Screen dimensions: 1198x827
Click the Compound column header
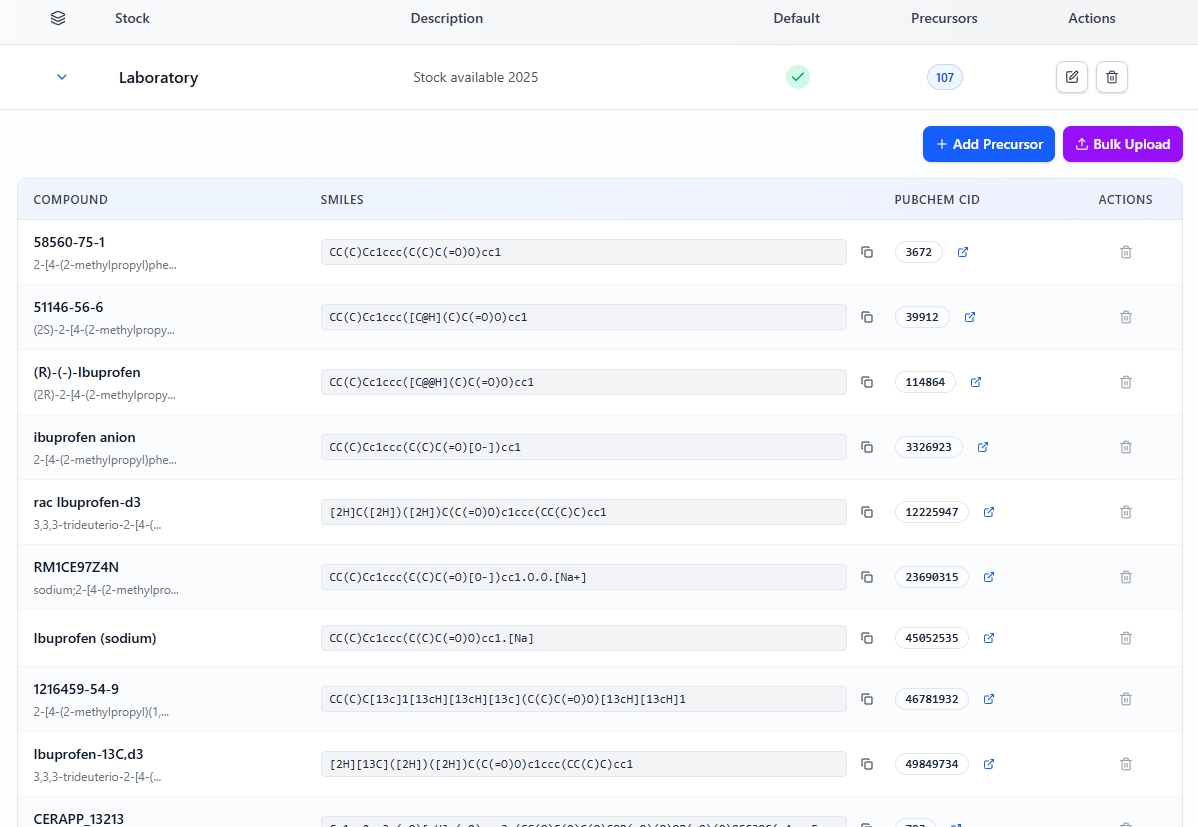tap(71, 200)
